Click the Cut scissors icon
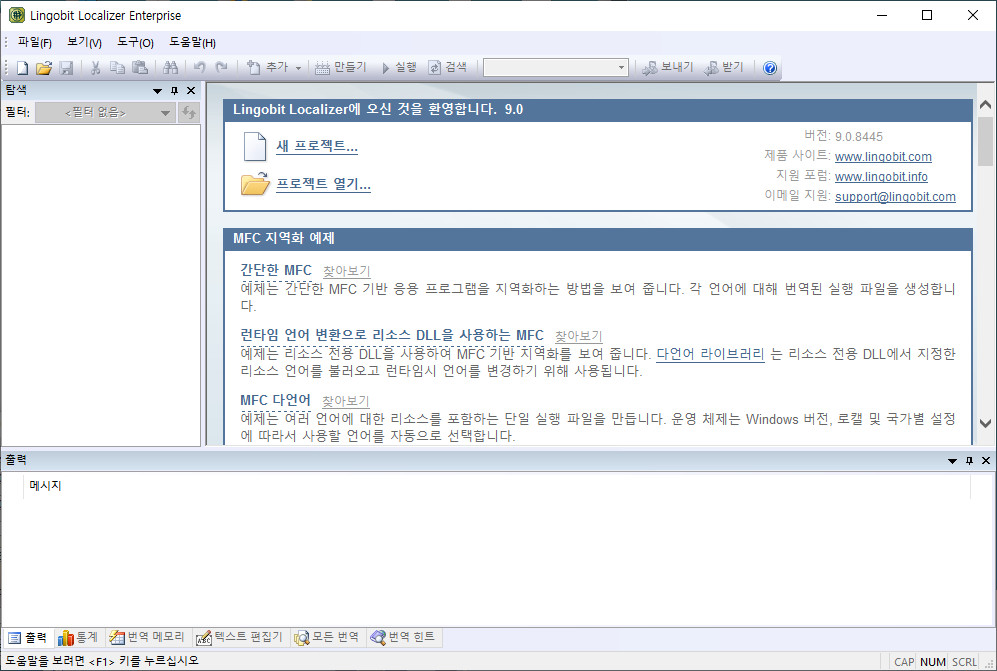Image resolution: width=997 pixels, height=671 pixels. click(x=95, y=67)
